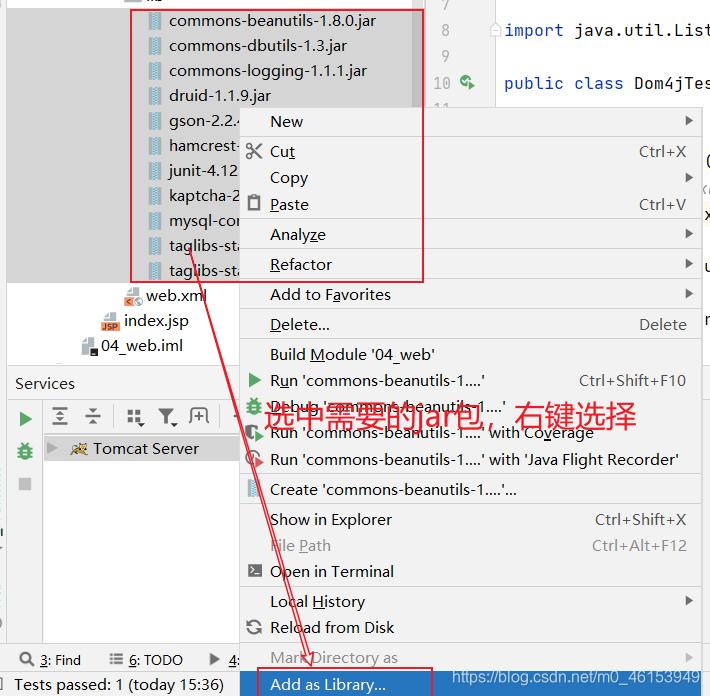Click the 04_web.iml module file icon

(90, 346)
